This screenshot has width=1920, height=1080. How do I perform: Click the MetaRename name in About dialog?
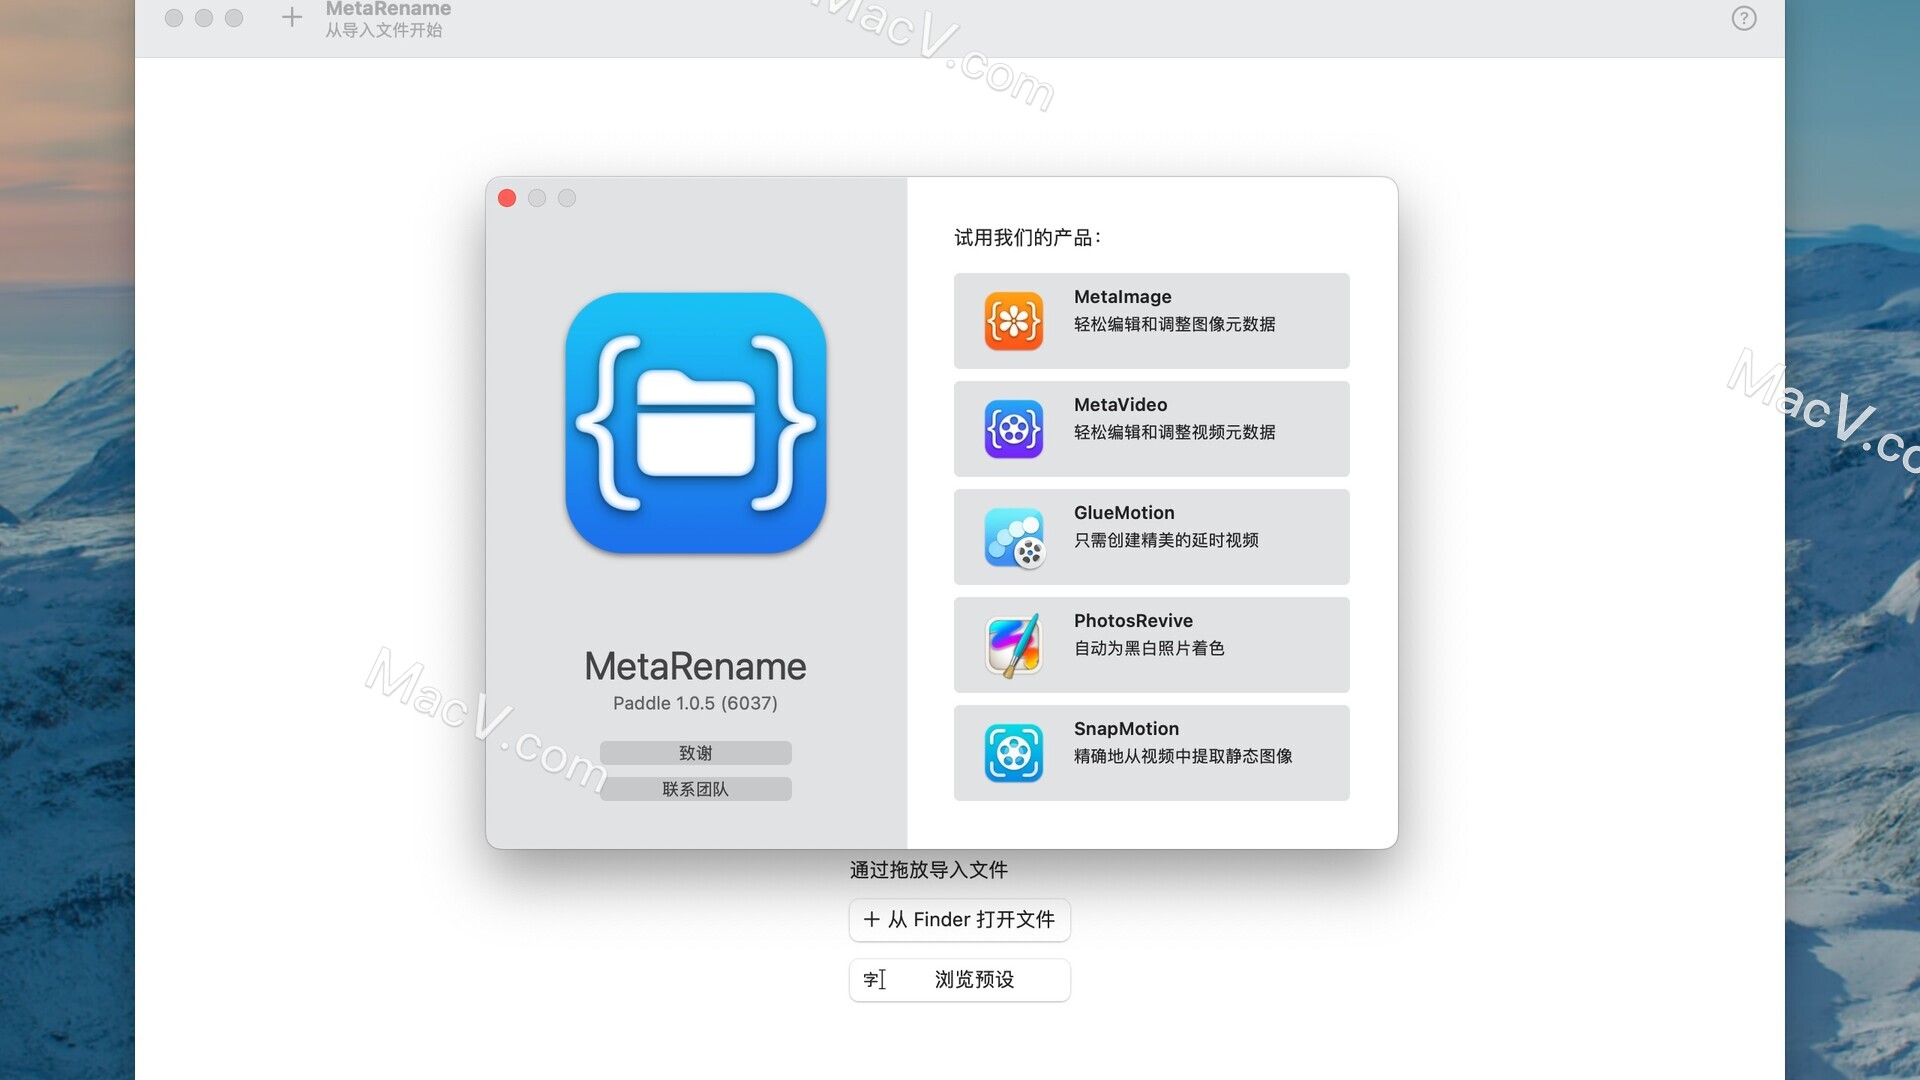click(x=695, y=666)
